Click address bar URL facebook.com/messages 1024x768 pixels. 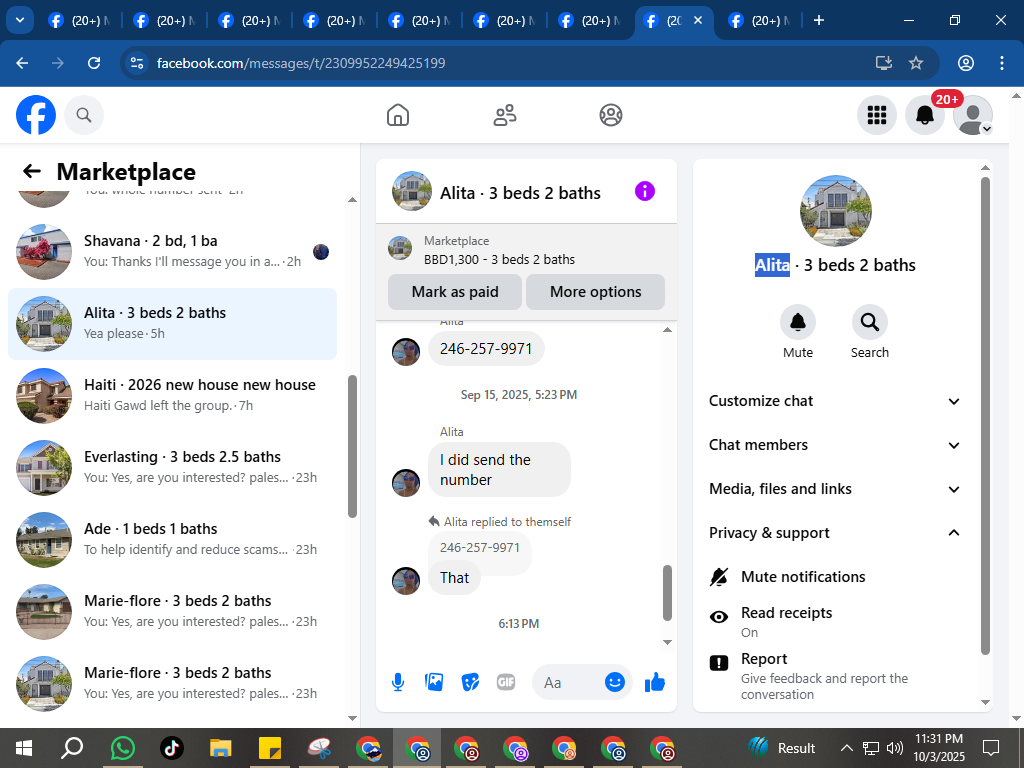300,63
